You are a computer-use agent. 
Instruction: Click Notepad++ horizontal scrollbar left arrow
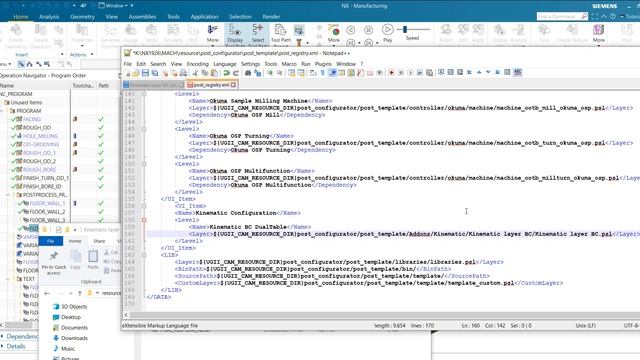point(126,315)
